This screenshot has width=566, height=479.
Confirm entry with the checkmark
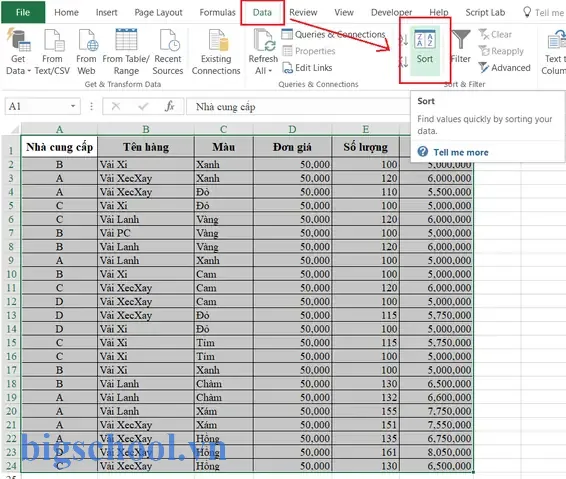[x=143, y=106]
